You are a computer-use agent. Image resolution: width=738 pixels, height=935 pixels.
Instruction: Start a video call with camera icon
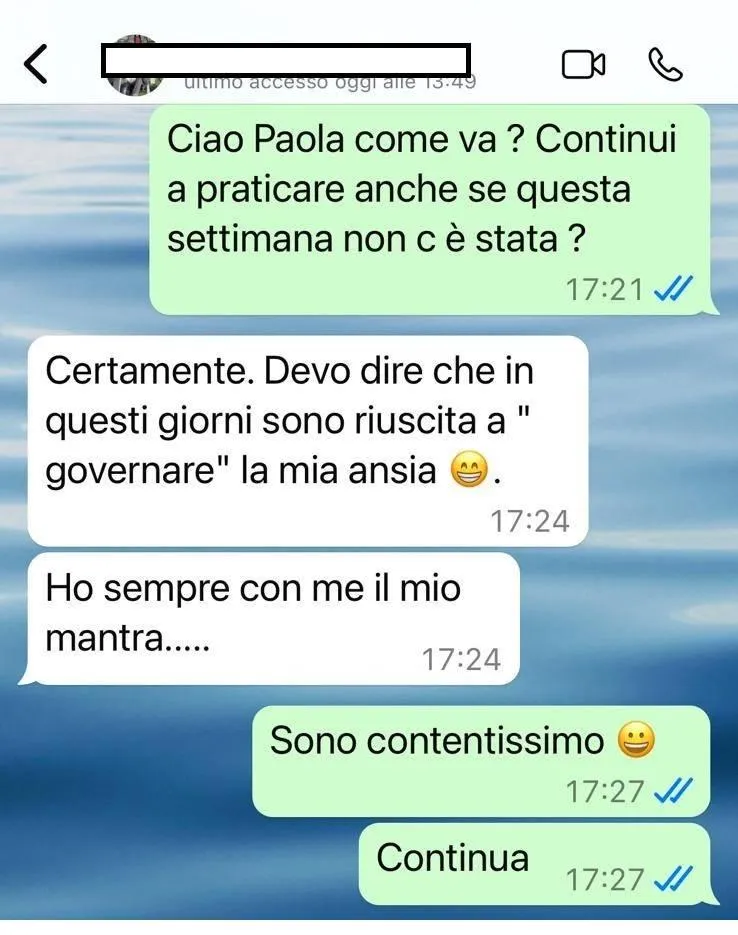(584, 64)
